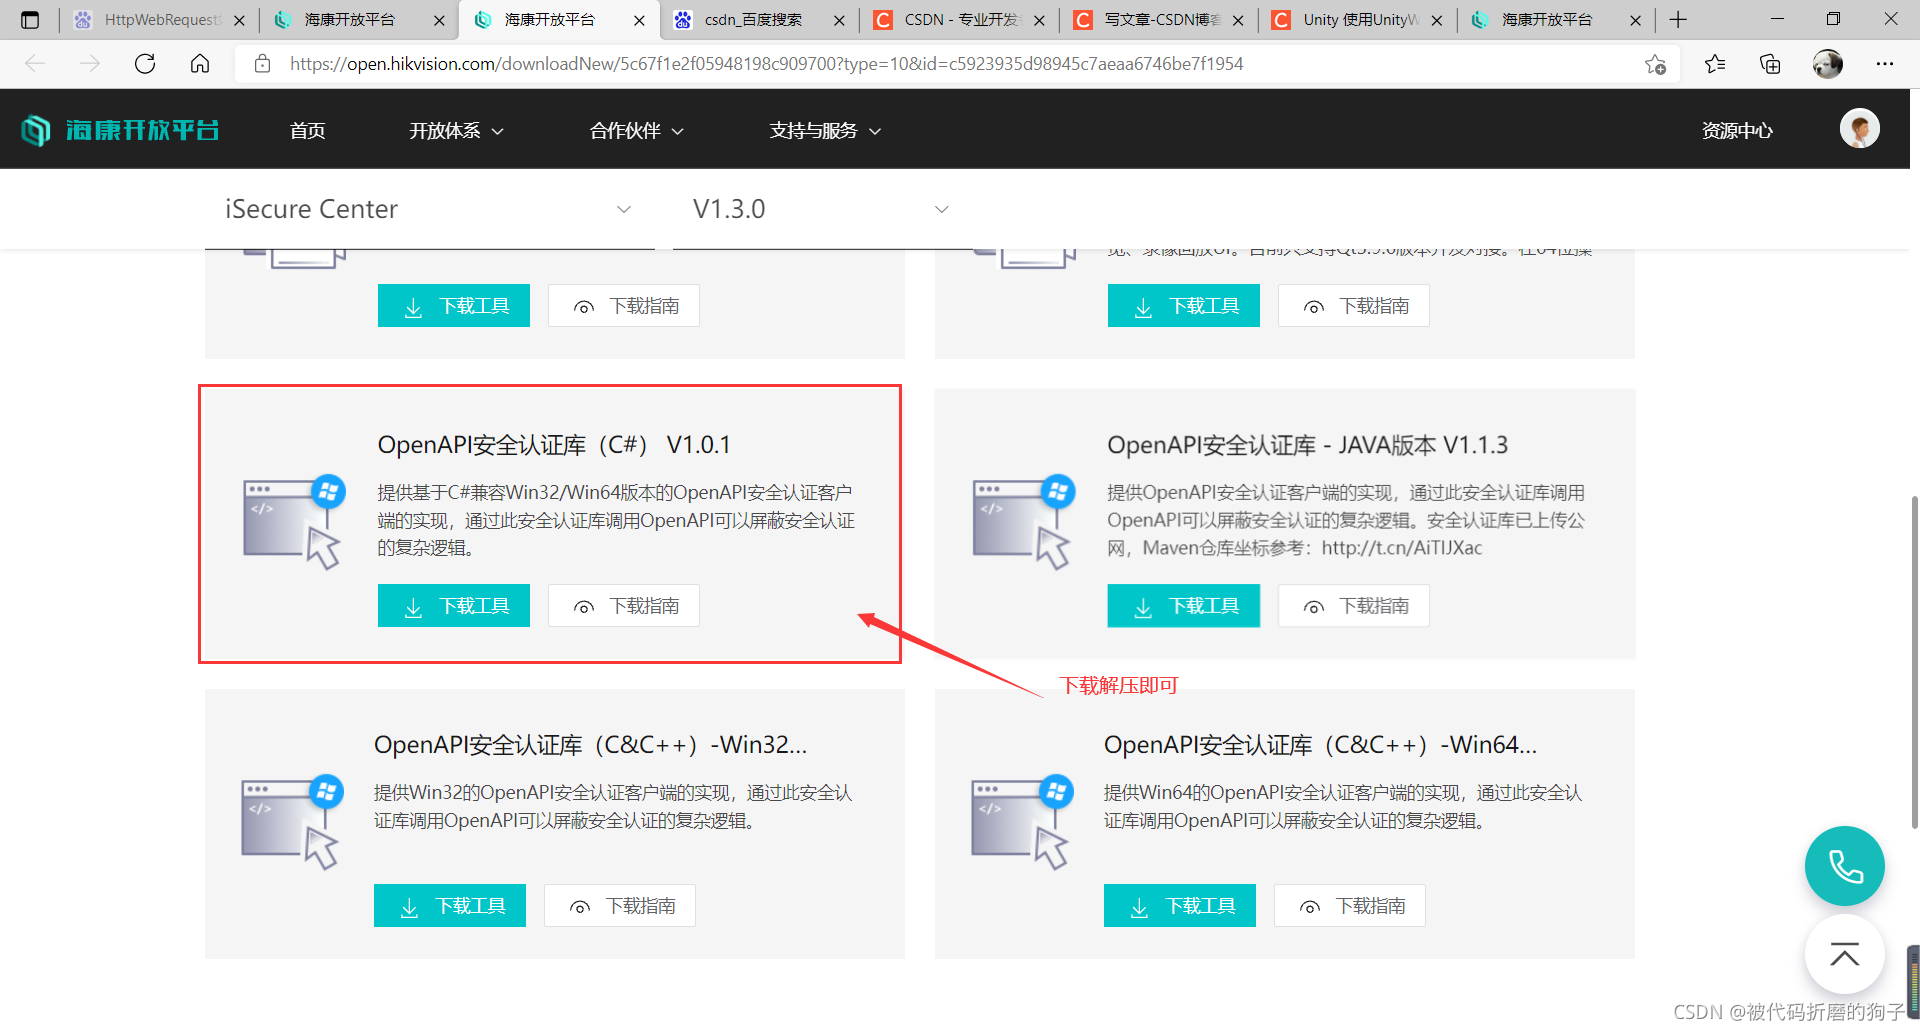Open the 资源中心 navigation item
The width and height of the screenshot is (1920, 1030).
tap(1737, 131)
